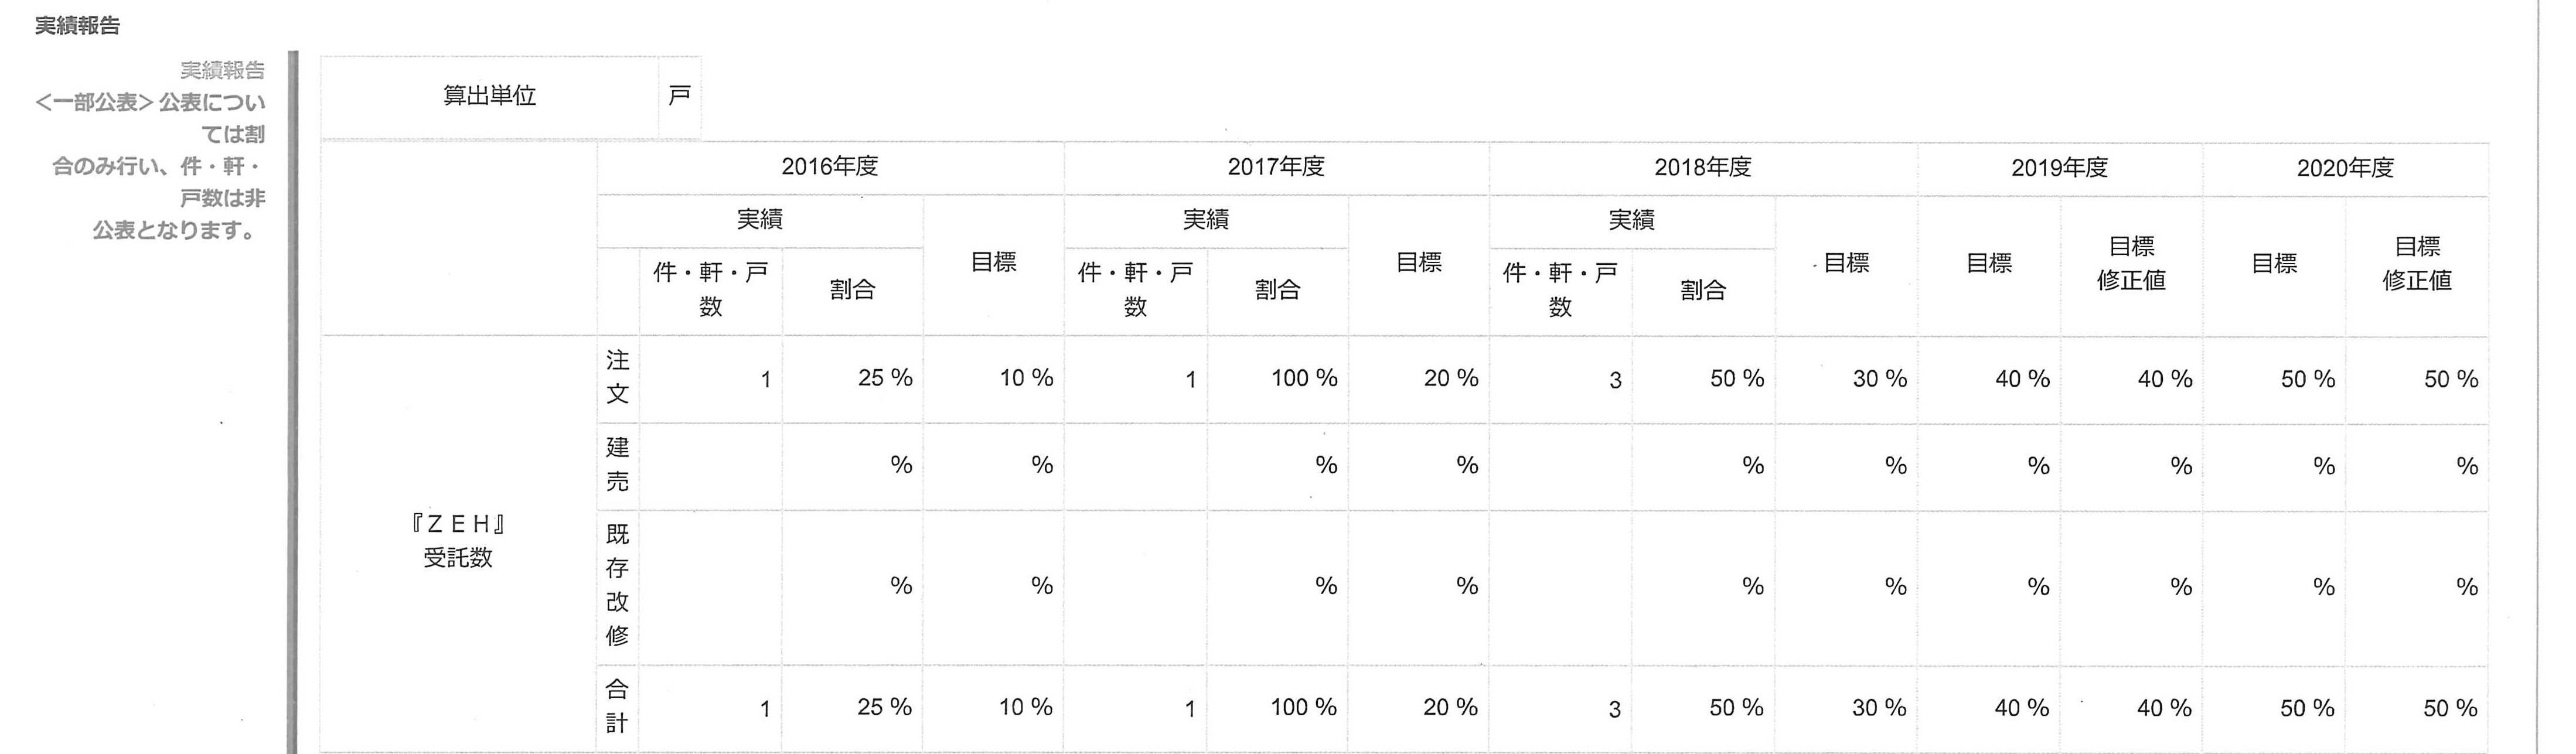Click the 3 count in 2018 合計 row
This screenshot has height=754, width=2576.
(x=1614, y=710)
